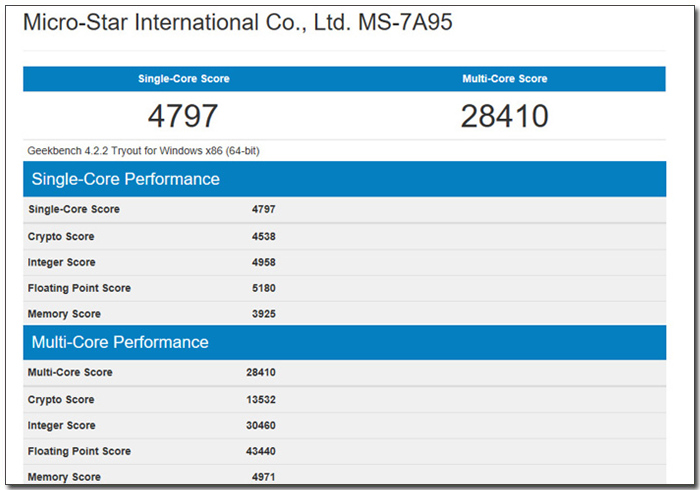Click the Single-Core Performance section header
This screenshot has height=490, width=700.
coord(344,179)
